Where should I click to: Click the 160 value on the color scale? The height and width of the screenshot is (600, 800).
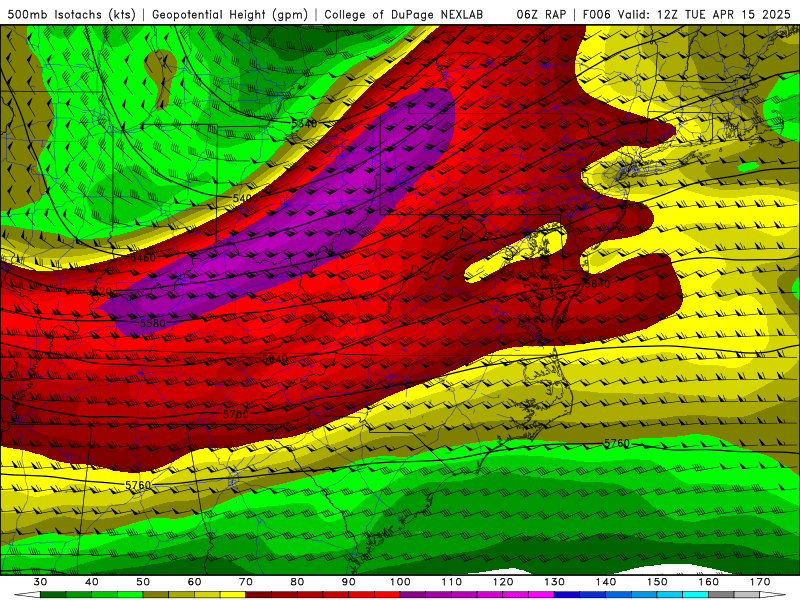pos(709,582)
